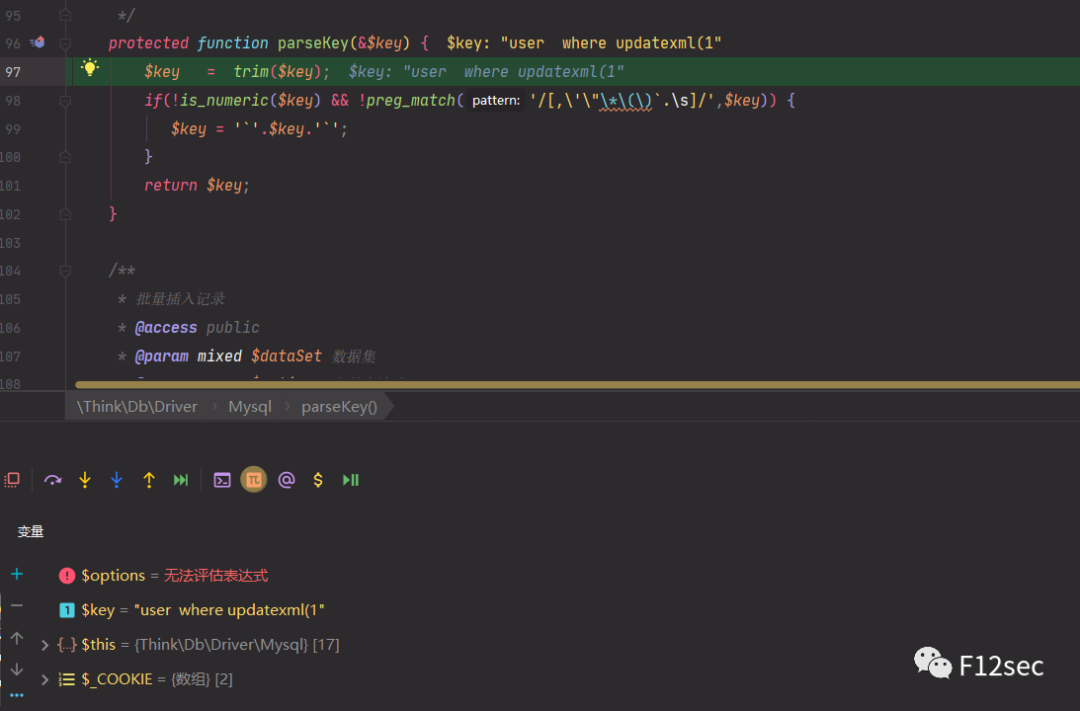Image resolution: width=1080 pixels, height=711 pixels.
Task: Click line number 98 in the gutter
Action: 13,101
